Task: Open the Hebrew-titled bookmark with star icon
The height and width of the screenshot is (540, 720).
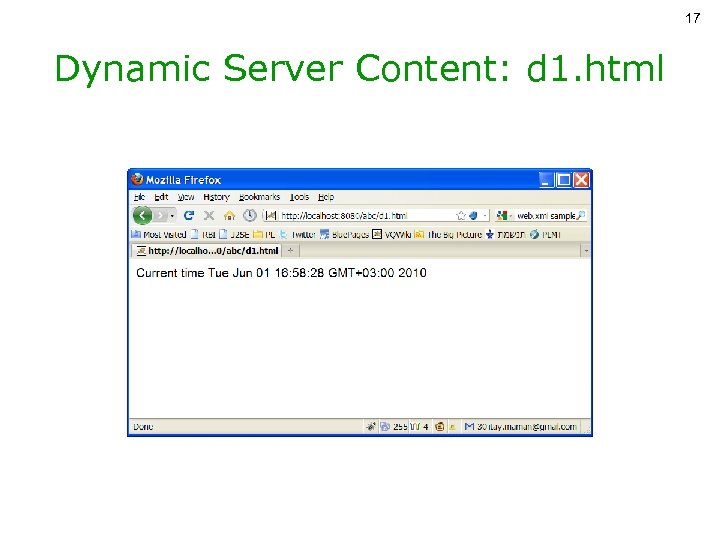Action: 505,235
